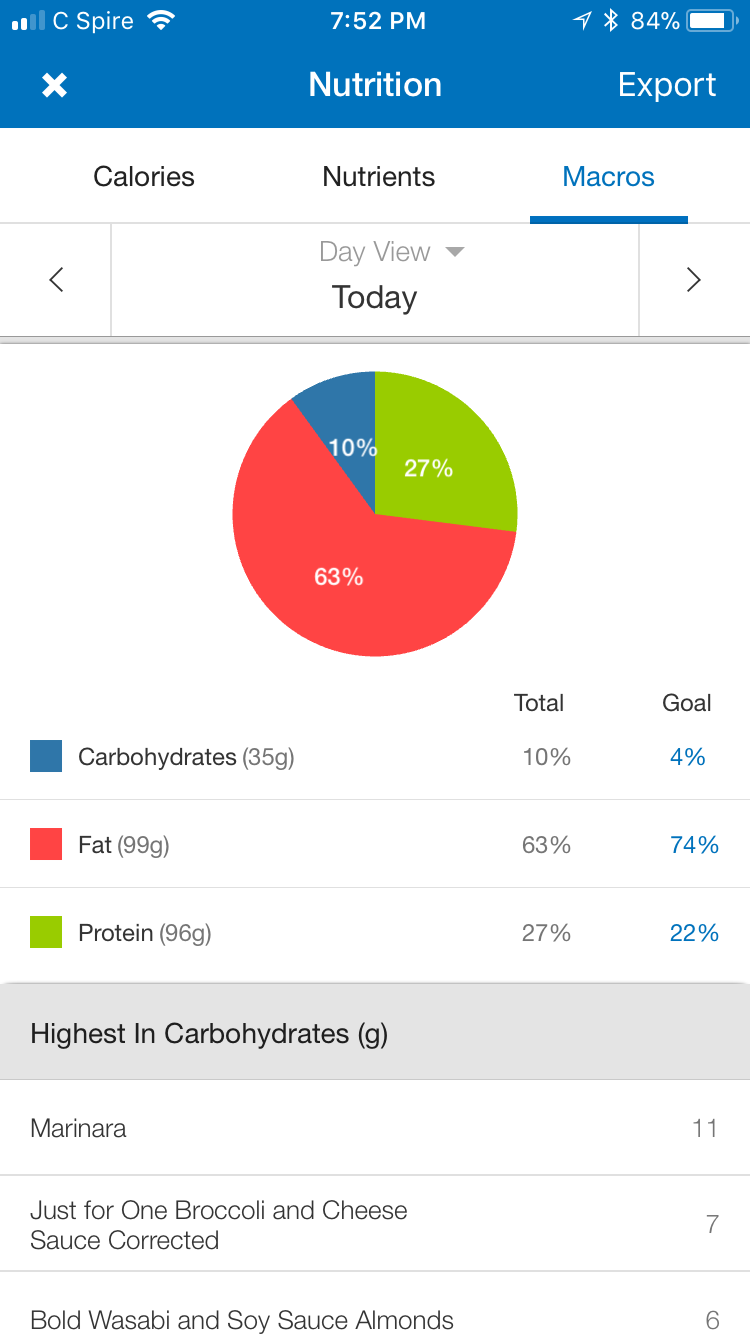Click the blue Carbohydrates color swatch
Screen dimensions: 750x1334
(x=46, y=756)
